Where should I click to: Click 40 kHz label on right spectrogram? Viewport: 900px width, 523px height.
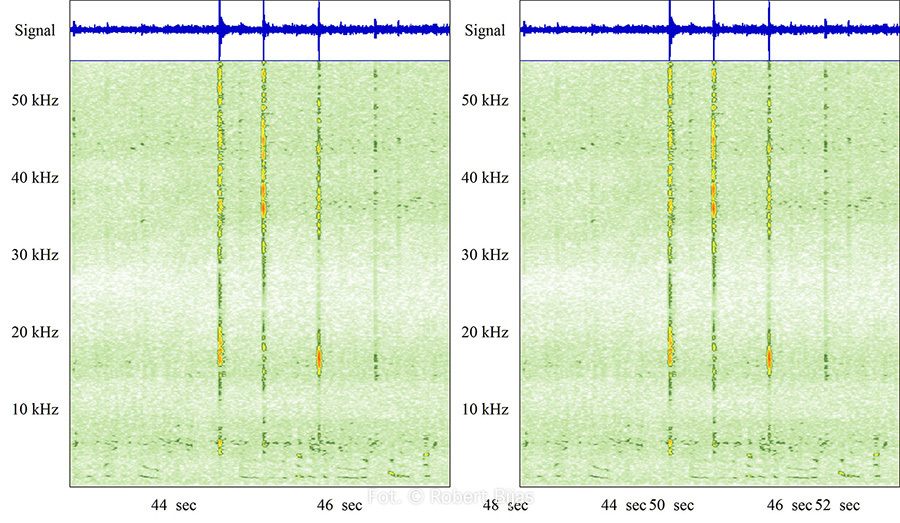[485, 178]
